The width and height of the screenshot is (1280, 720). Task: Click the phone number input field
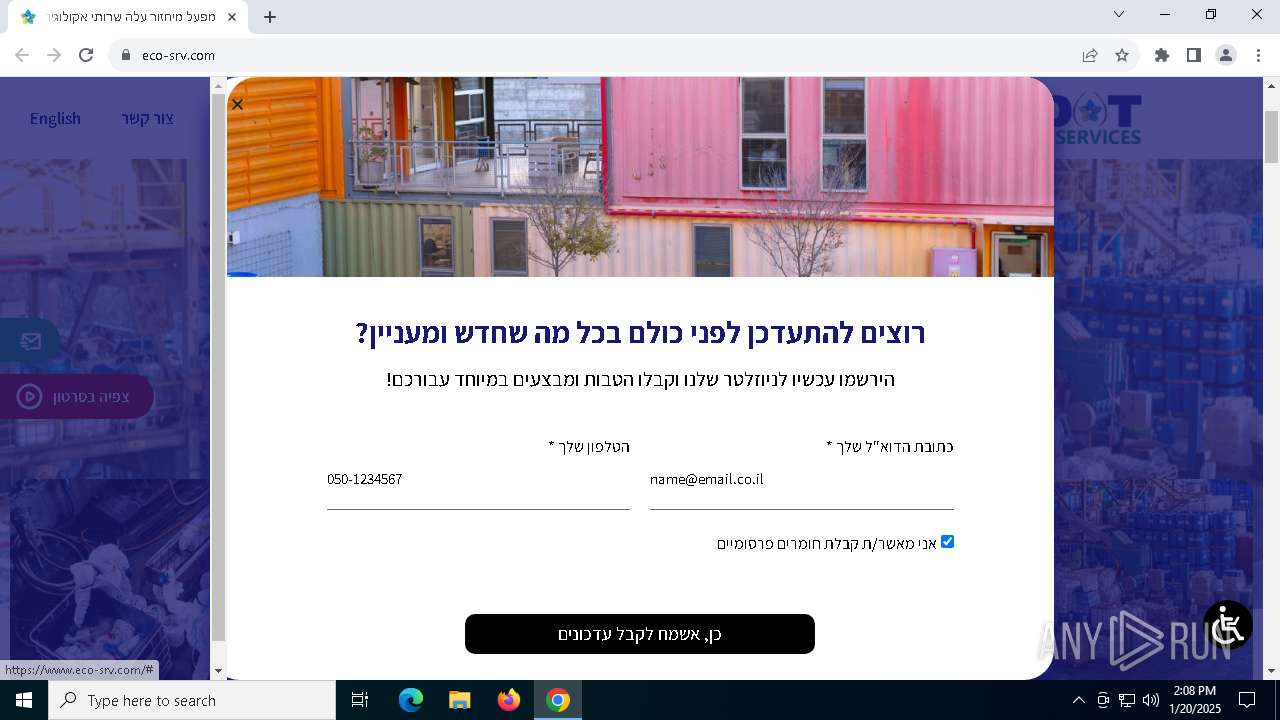tap(478, 480)
